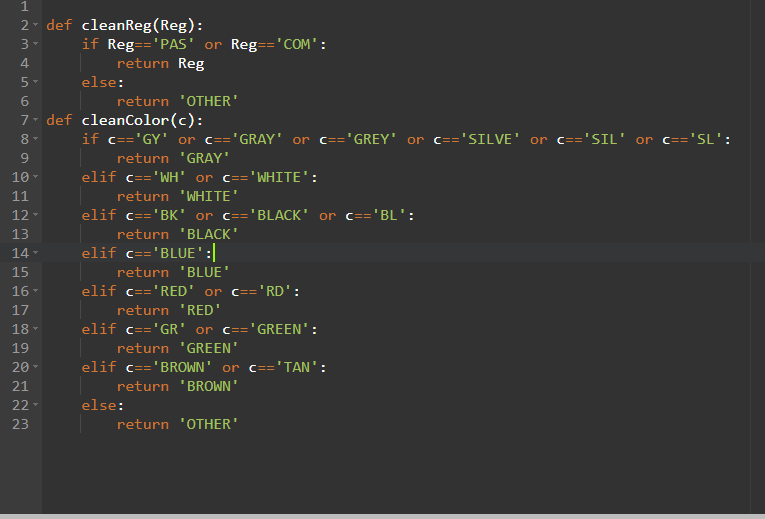Click line number 1 in the gutter
Image resolution: width=765 pixels, height=519 pixels.
pos(24,6)
